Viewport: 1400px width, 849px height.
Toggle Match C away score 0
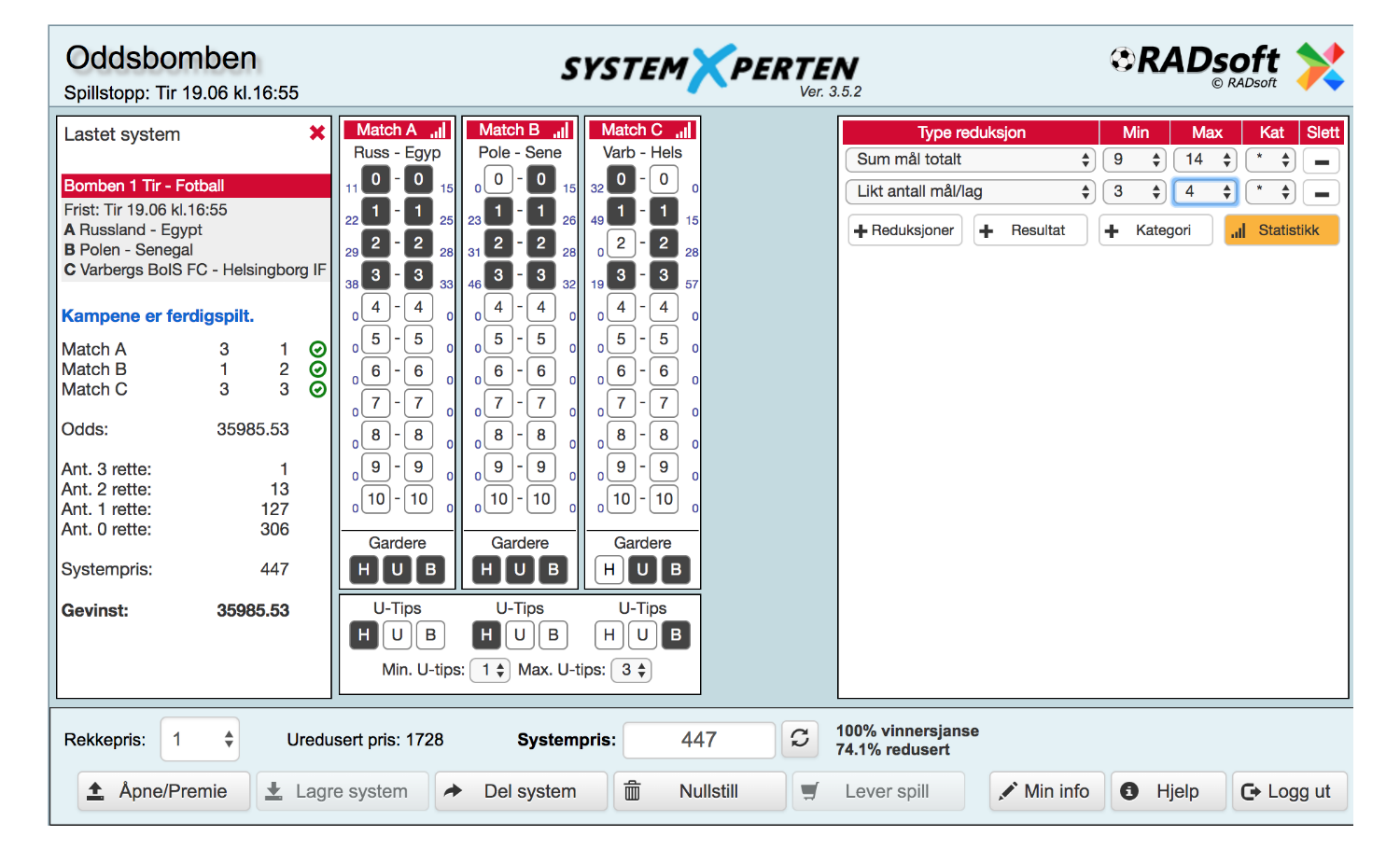click(x=662, y=180)
